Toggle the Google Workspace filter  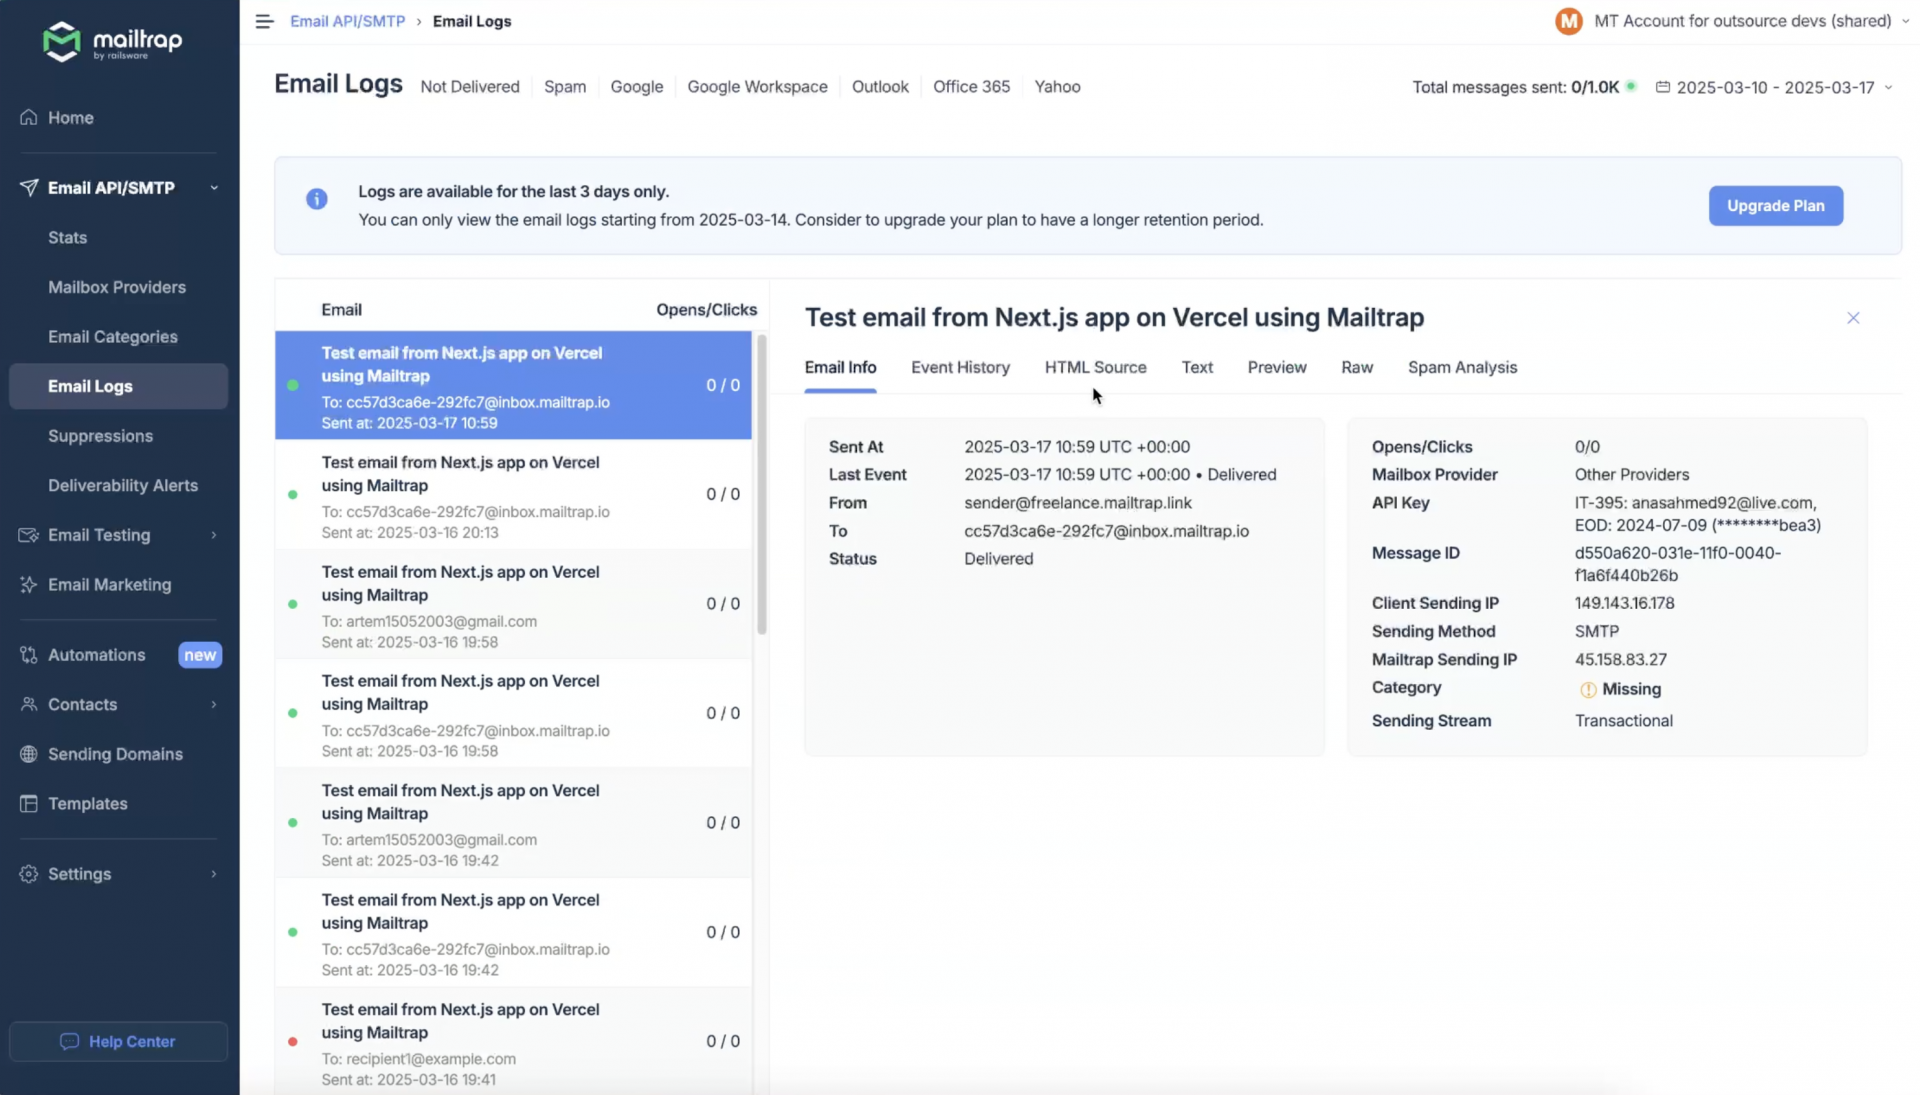click(757, 86)
